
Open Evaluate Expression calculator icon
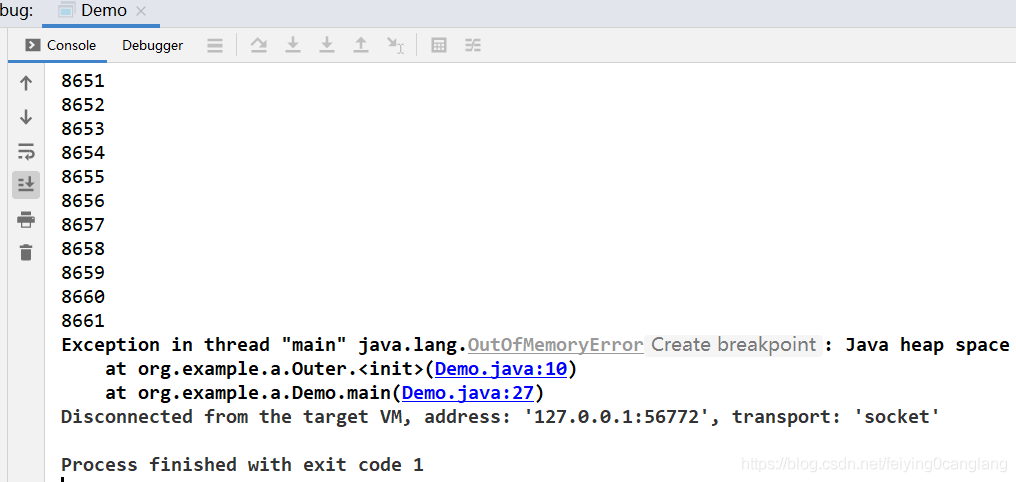439,45
